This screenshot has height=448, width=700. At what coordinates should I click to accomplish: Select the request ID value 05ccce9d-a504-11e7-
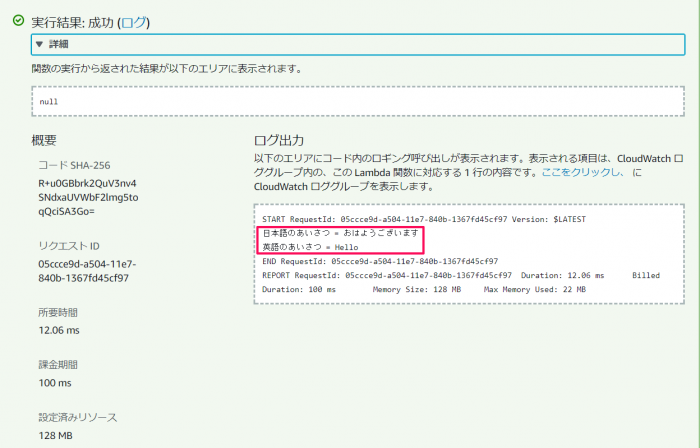click(x=87, y=271)
